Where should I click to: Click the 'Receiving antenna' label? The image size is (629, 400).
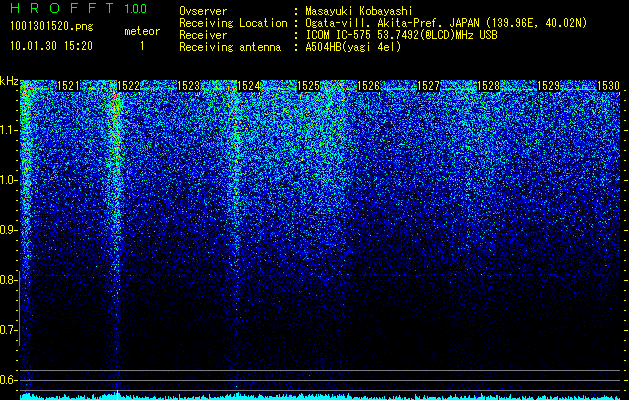[x=230, y=47]
